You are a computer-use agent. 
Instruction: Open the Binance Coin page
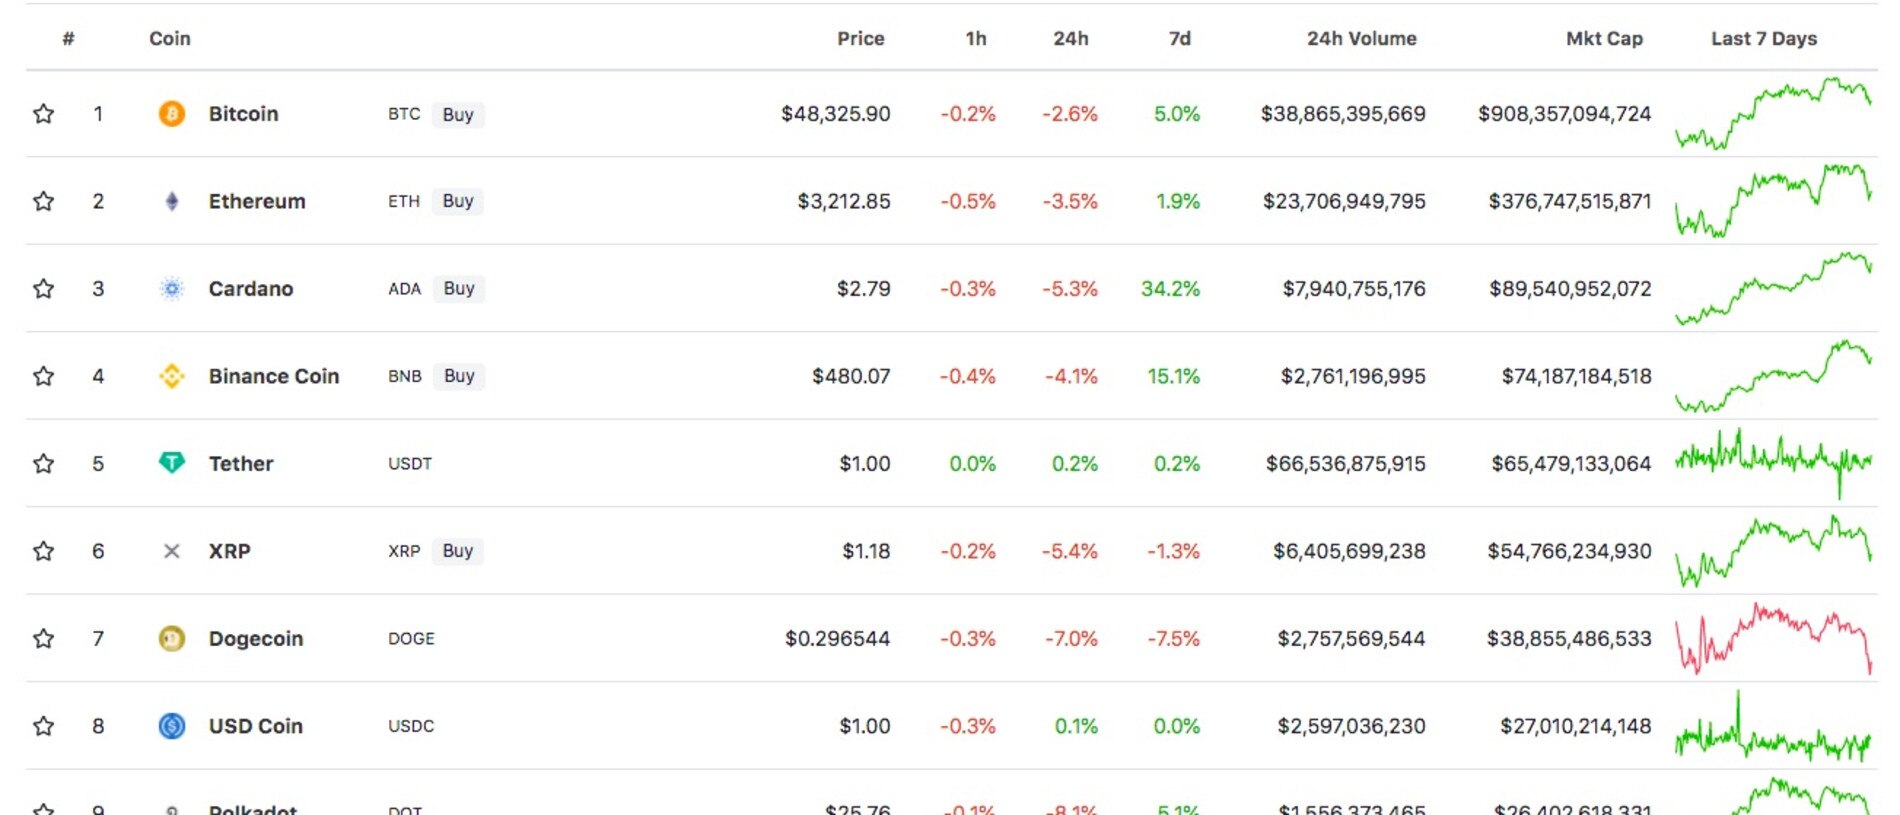274,376
